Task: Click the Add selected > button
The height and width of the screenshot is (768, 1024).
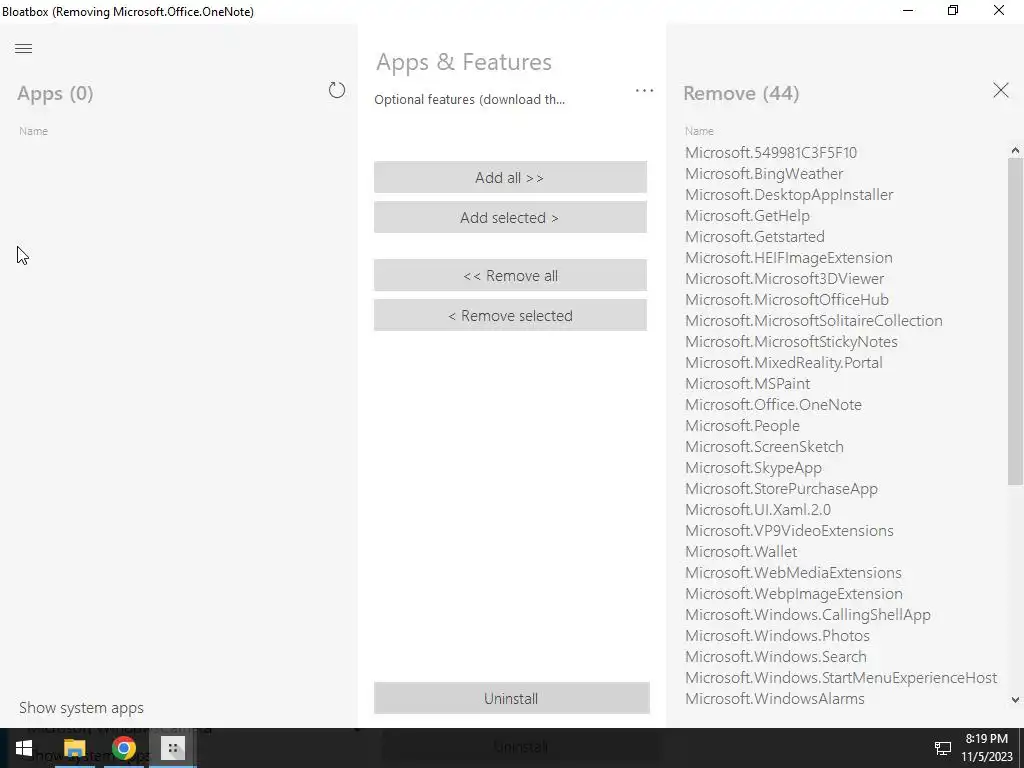Action: click(510, 217)
